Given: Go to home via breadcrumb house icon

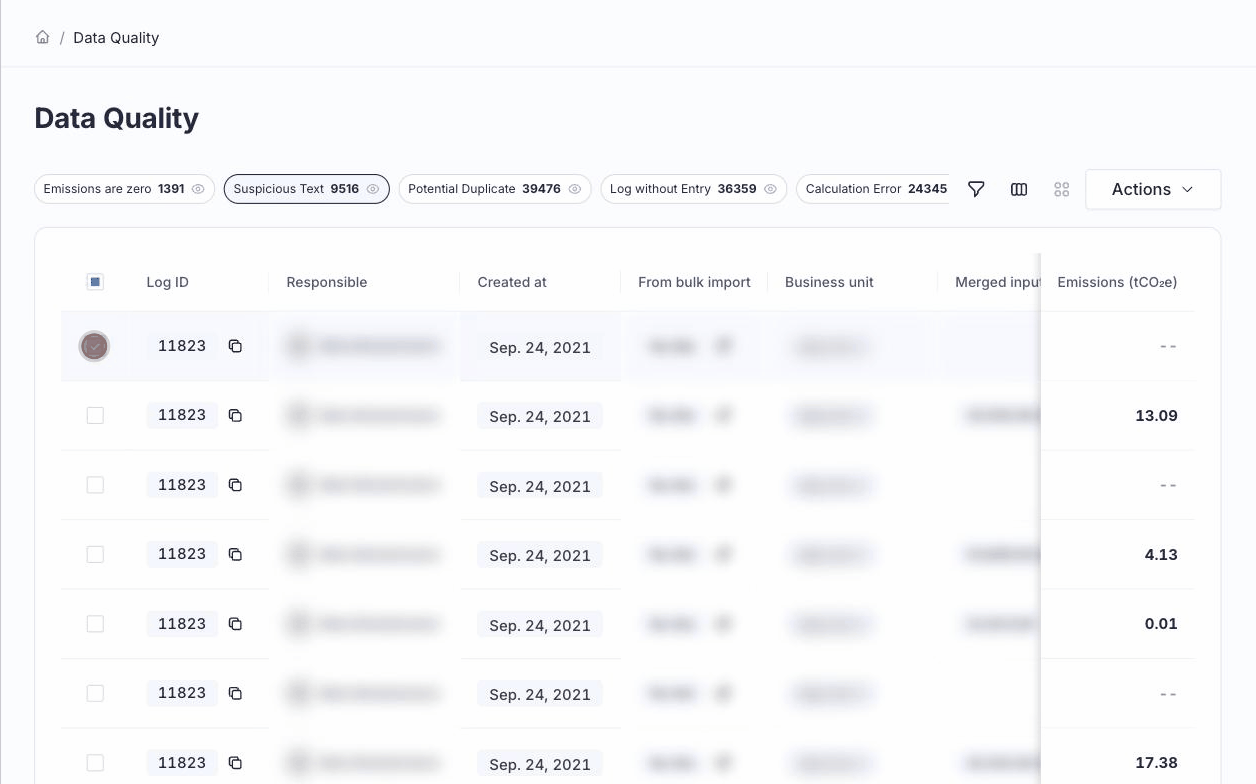Looking at the screenshot, I should click(42, 37).
